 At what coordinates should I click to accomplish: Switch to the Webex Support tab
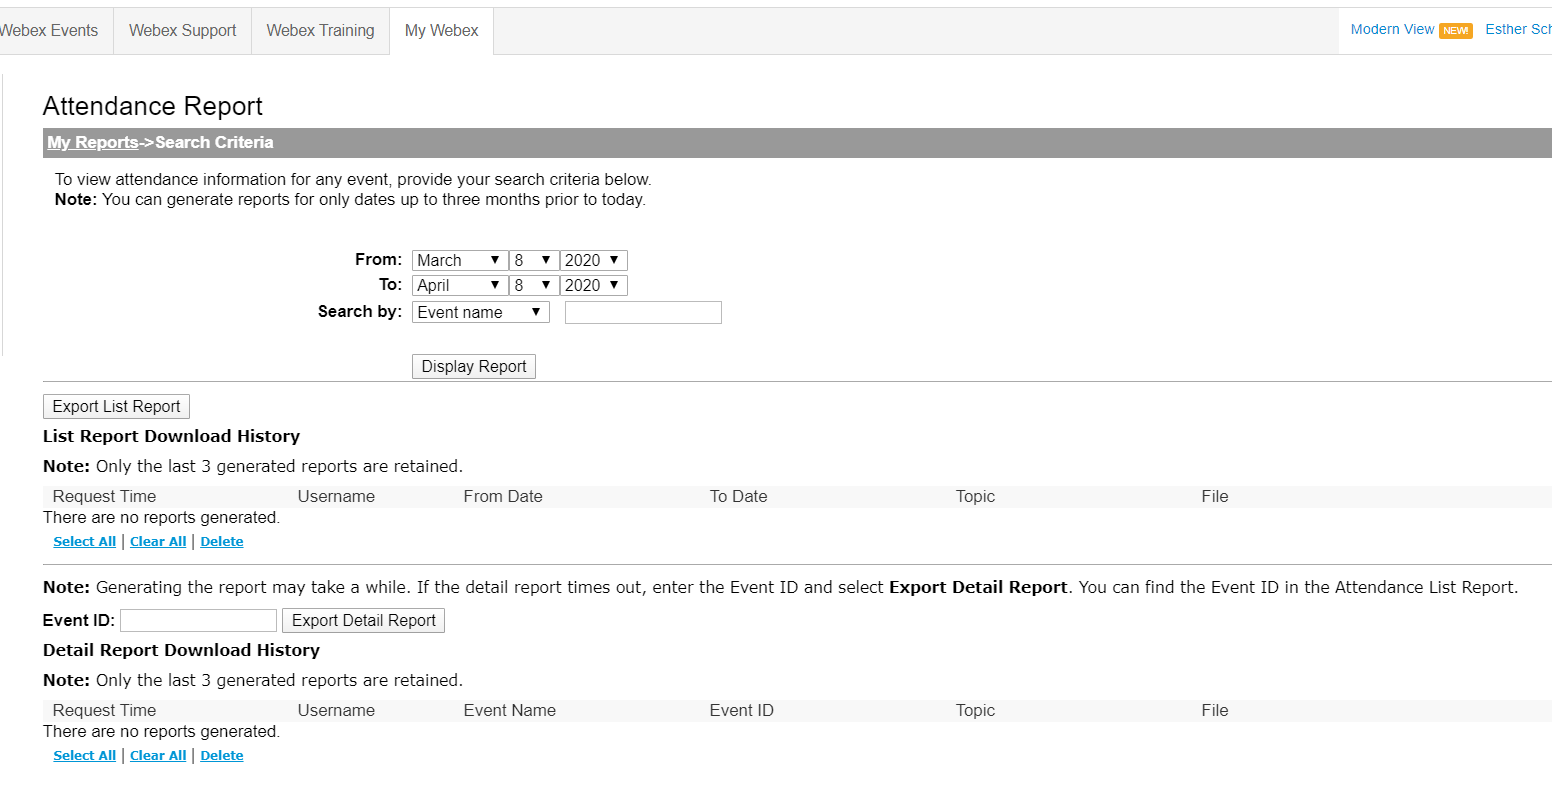click(183, 31)
